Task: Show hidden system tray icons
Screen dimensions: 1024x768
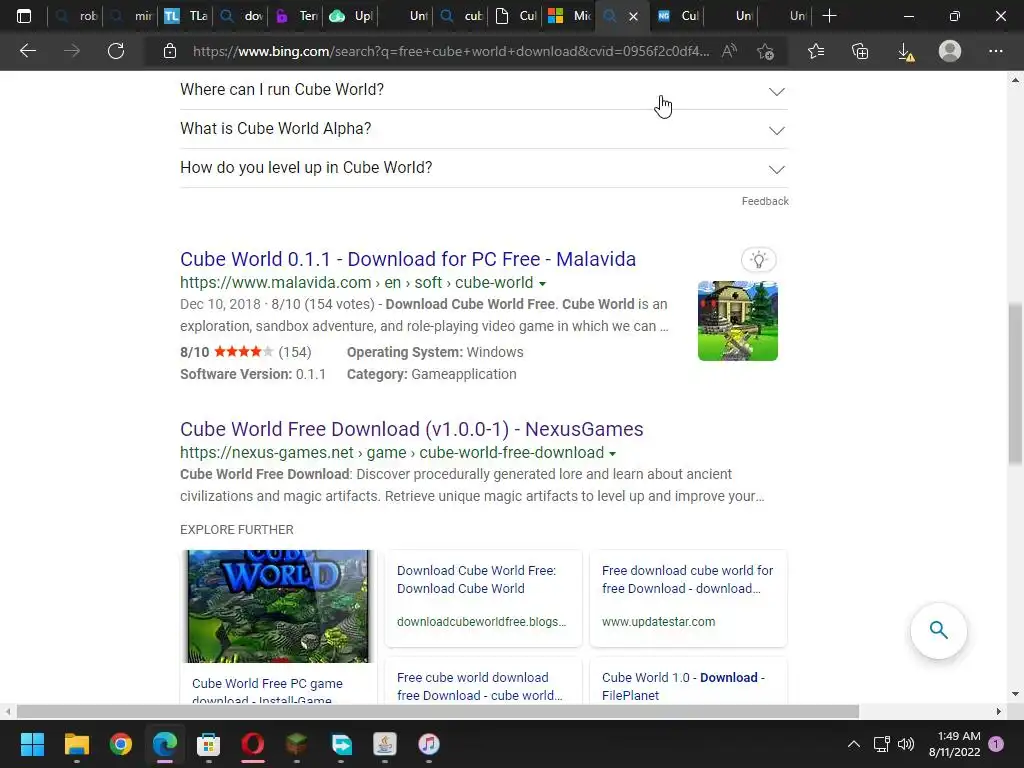Action: [x=854, y=744]
